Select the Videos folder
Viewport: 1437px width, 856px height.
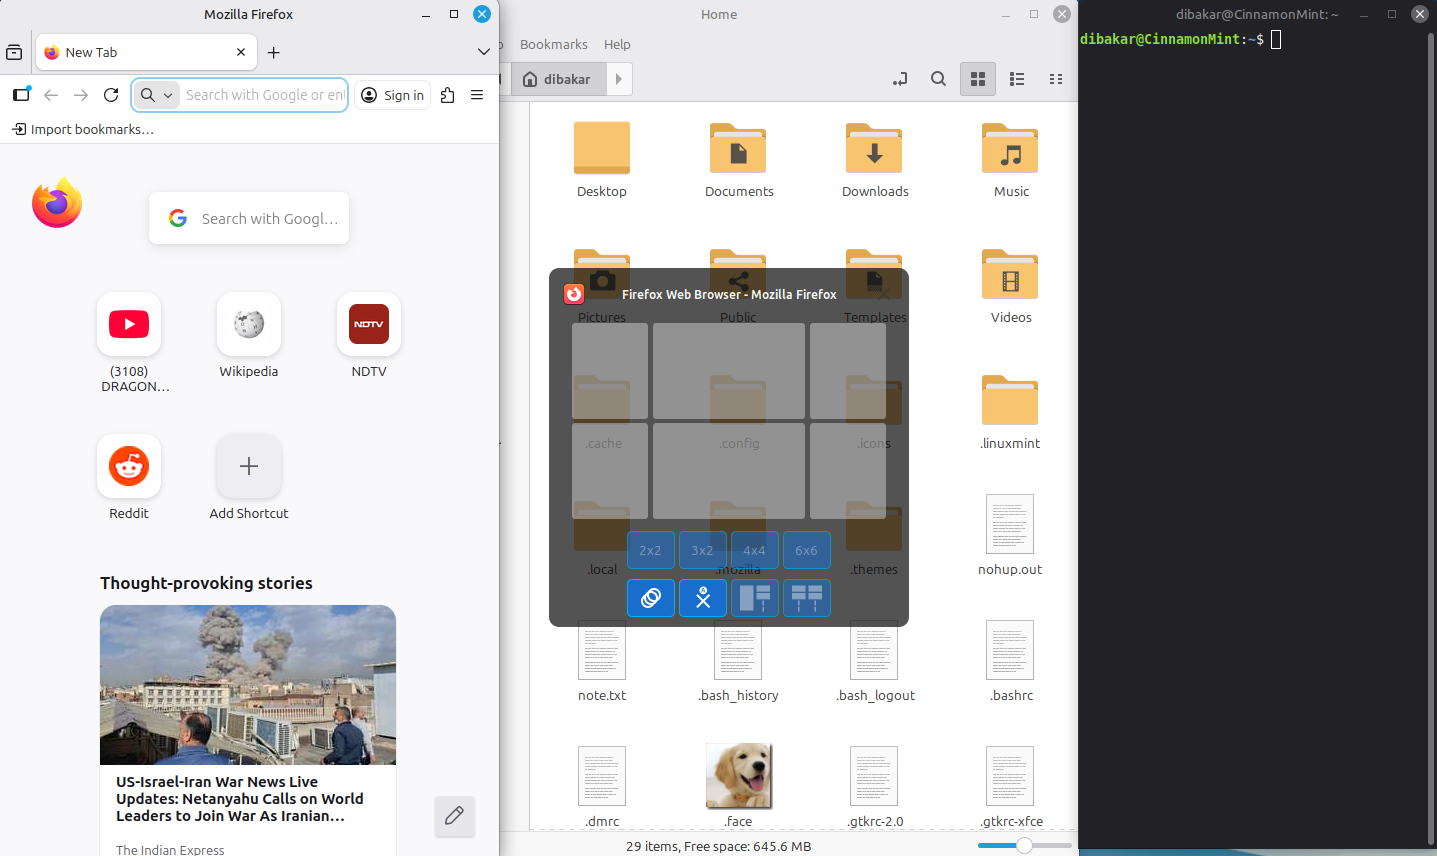click(x=1011, y=286)
